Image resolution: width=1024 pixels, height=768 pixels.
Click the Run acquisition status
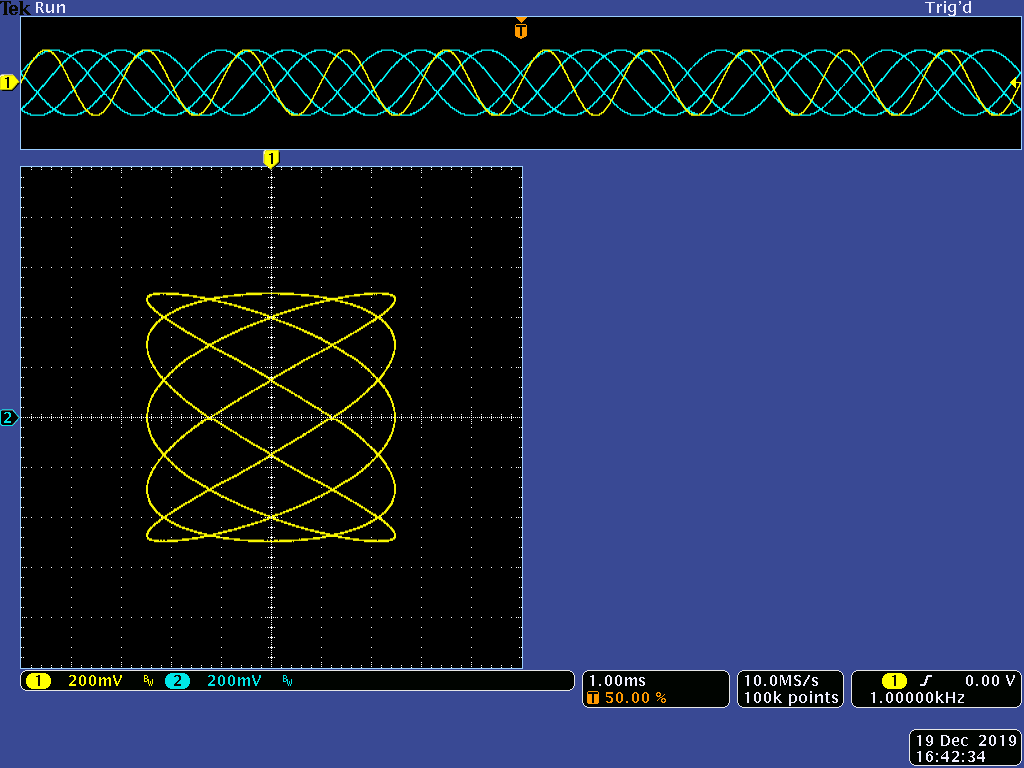[x=50, y=8]
